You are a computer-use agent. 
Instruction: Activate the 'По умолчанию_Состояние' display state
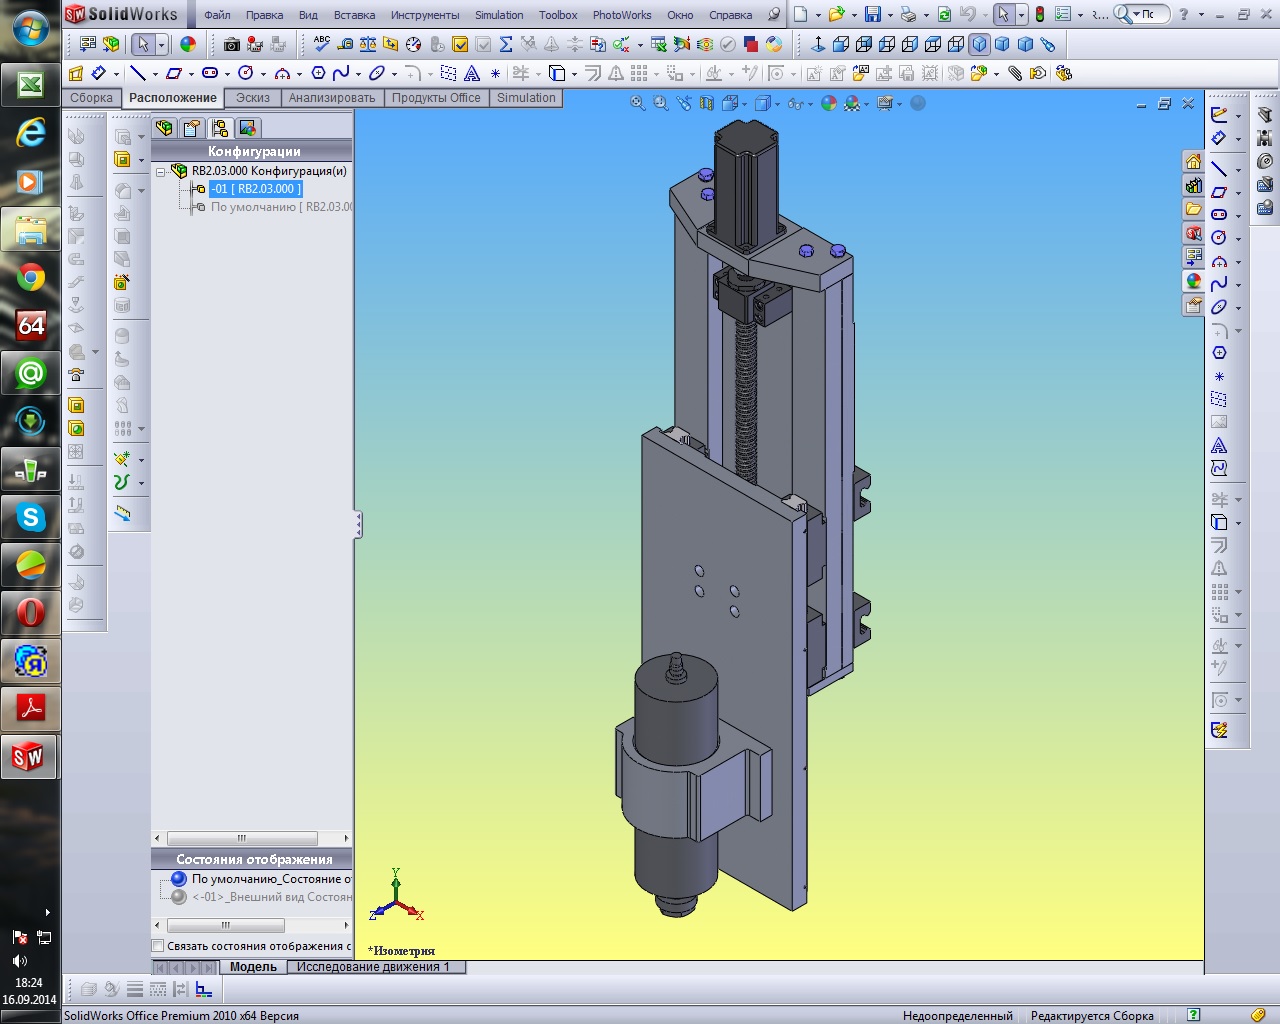[262, 879]
